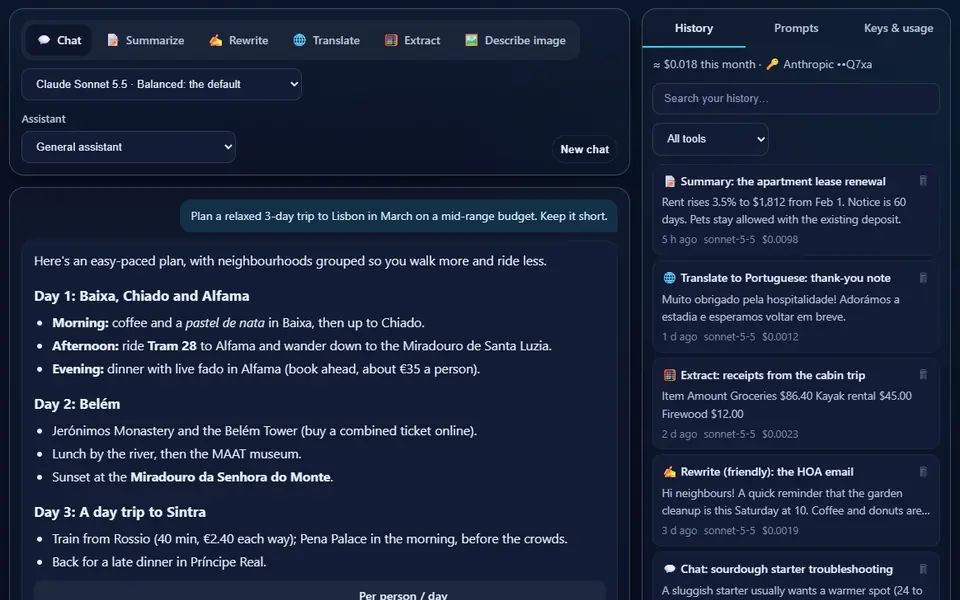Open the History tab
The width and height of the screenshot is (960, 600).
pos(694,28)
